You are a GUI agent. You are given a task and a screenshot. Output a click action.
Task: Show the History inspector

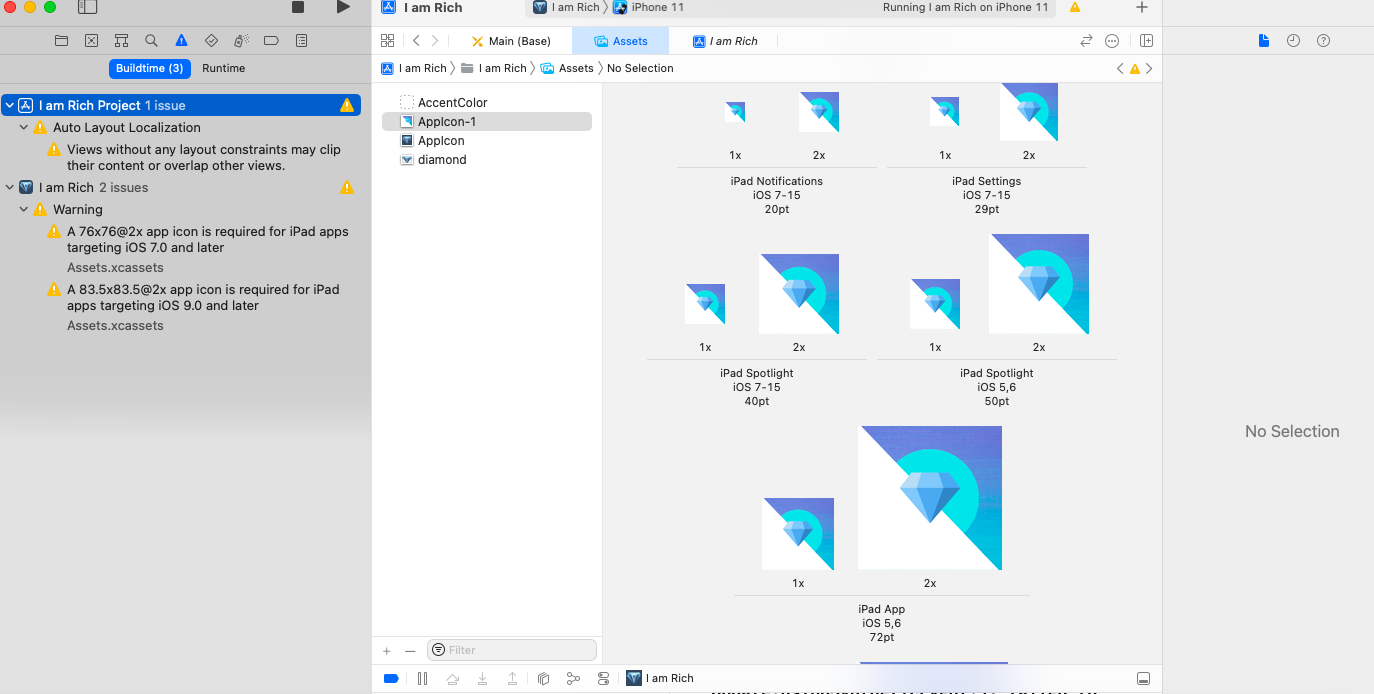coord(1293,41)
